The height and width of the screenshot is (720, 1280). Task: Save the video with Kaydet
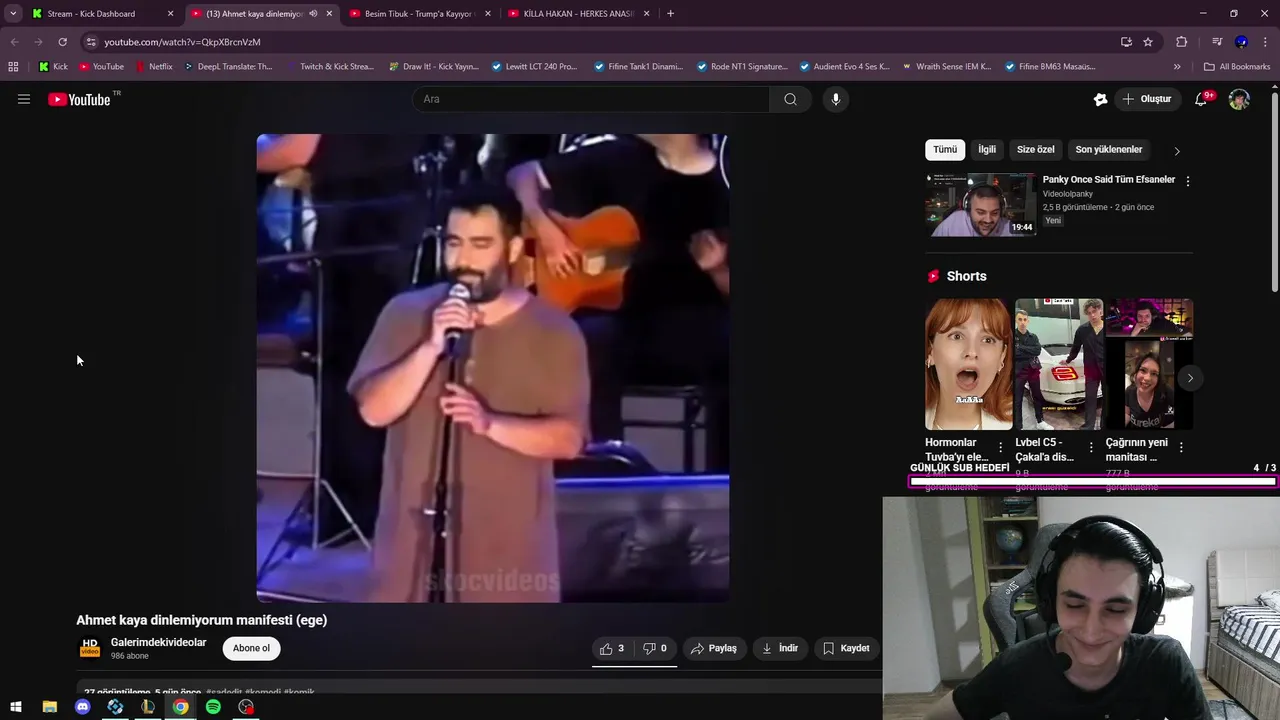pyautogui.click(x=846, y=648)
